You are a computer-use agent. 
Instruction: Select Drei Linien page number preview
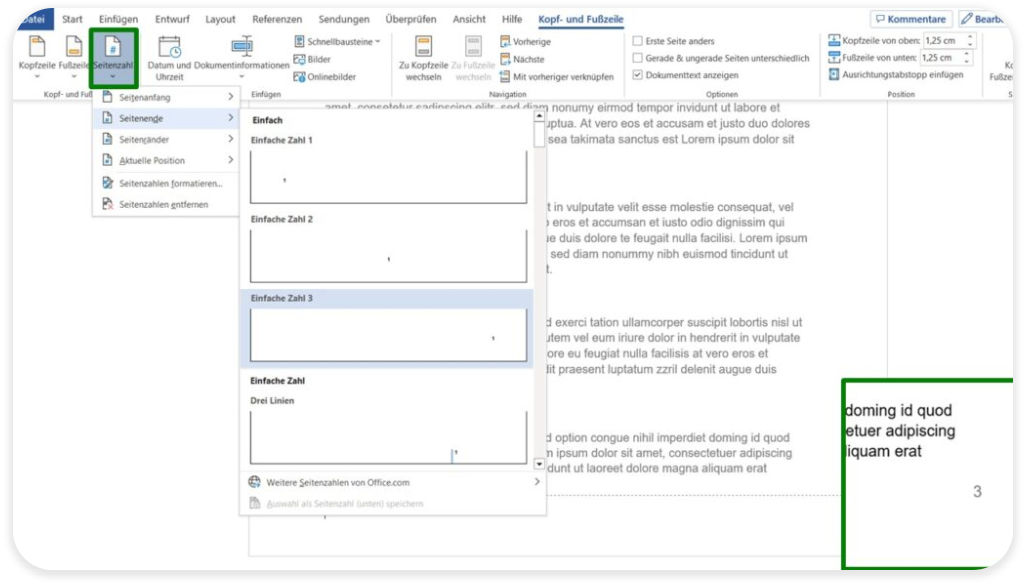388,438
